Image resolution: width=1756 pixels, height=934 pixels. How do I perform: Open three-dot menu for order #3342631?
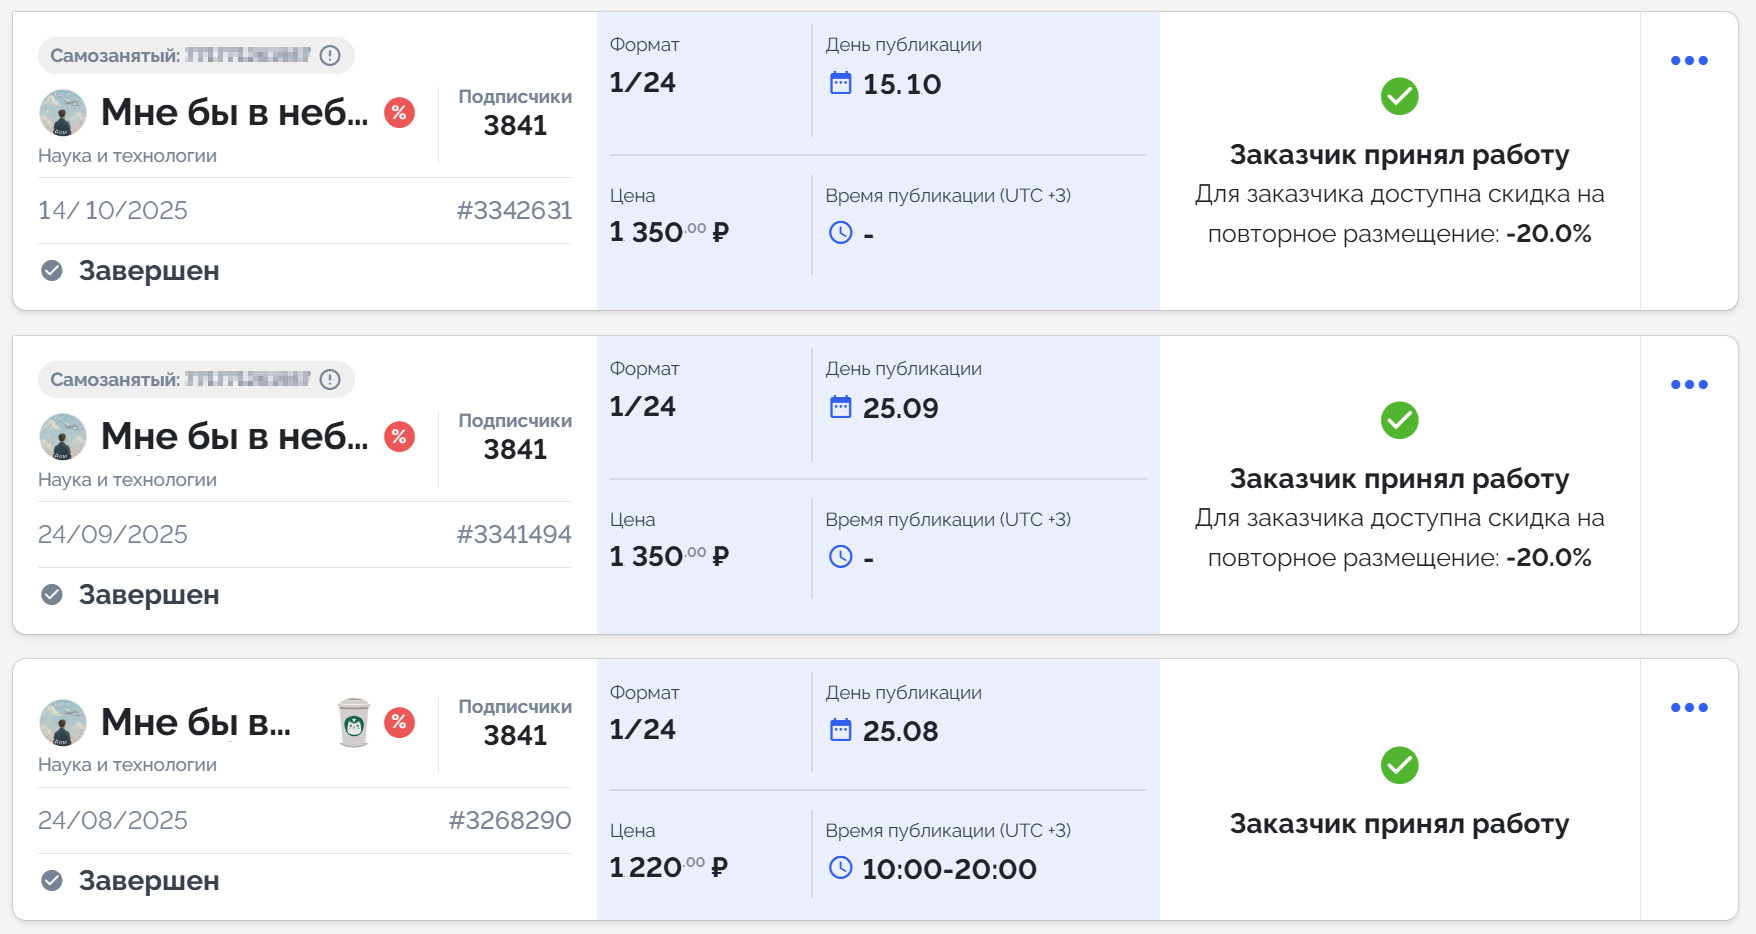click(1689, 61)
